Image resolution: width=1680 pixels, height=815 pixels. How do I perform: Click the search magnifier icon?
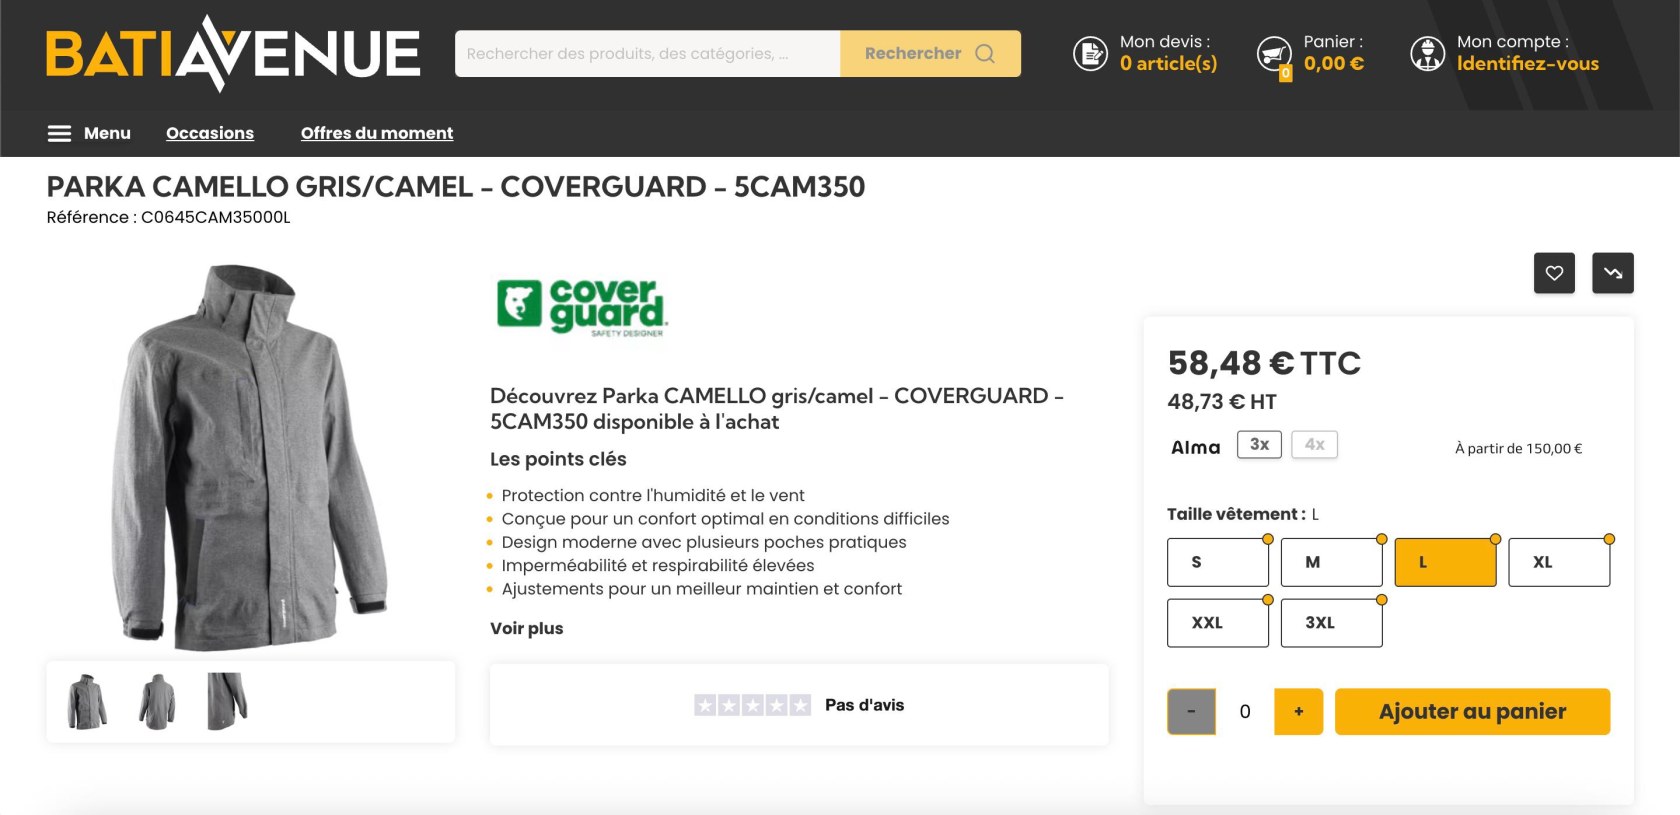(985, 54)
